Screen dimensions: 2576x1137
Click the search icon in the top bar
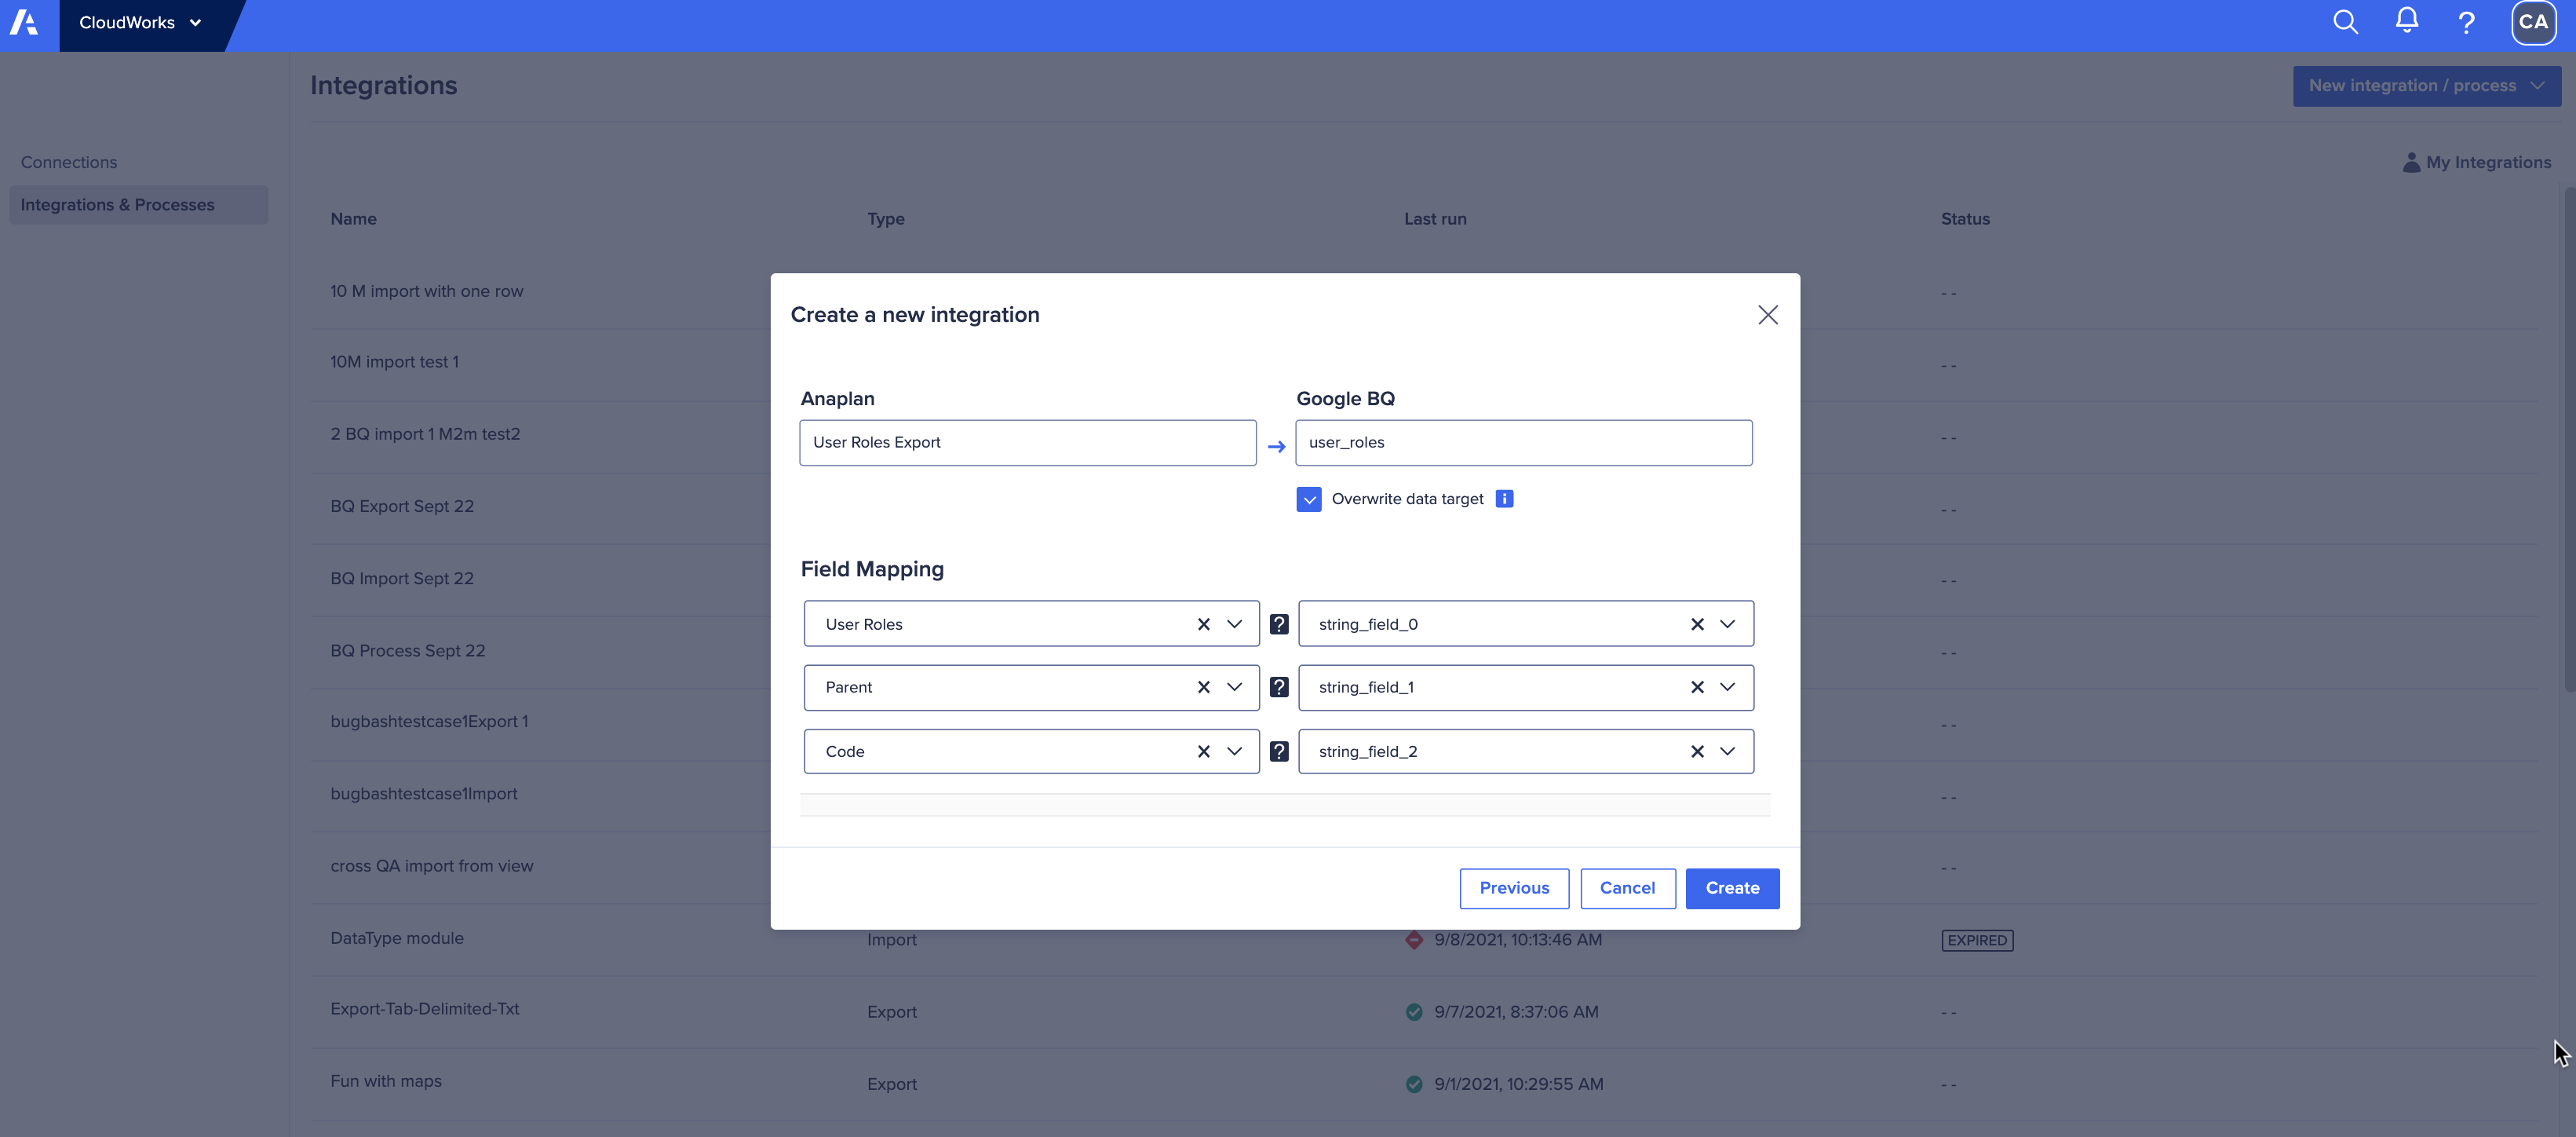click(2346, 21)
